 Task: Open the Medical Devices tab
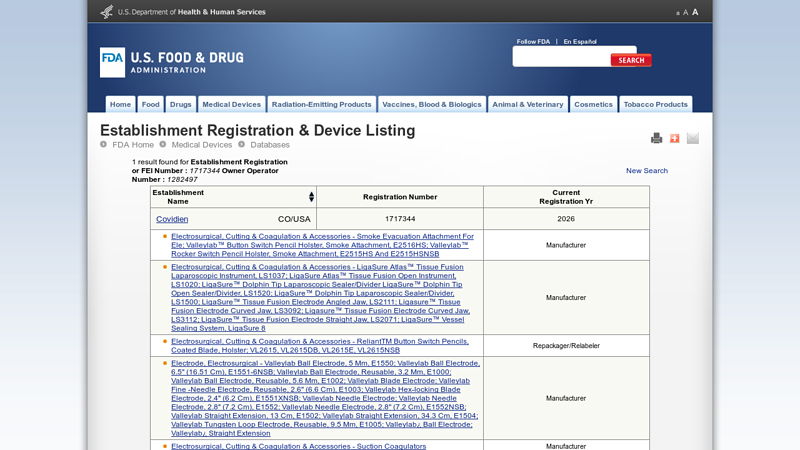point(232,104)
